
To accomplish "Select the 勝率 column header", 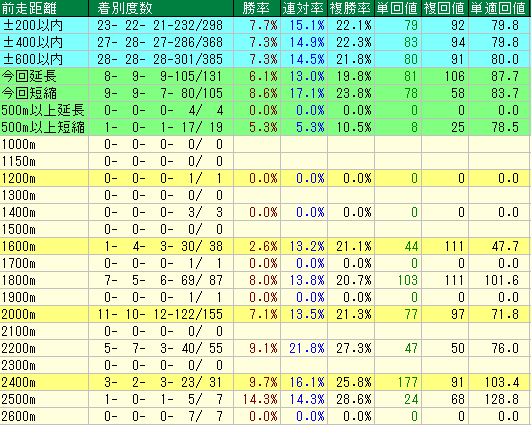I will pyautogui.click(x=257, y=8).
